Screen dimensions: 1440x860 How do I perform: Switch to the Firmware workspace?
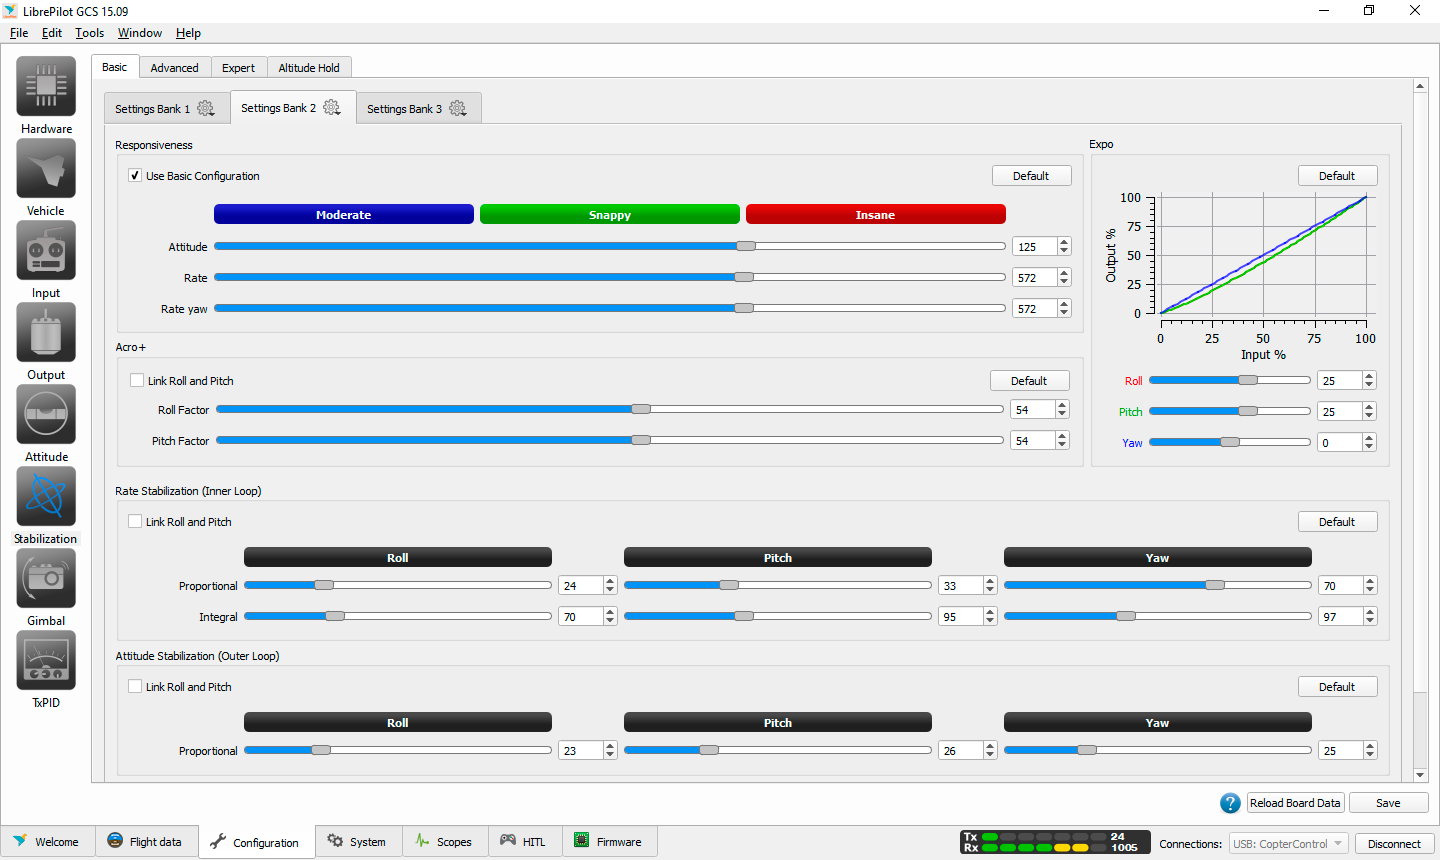pyautogui.click(x=609, y=842)
